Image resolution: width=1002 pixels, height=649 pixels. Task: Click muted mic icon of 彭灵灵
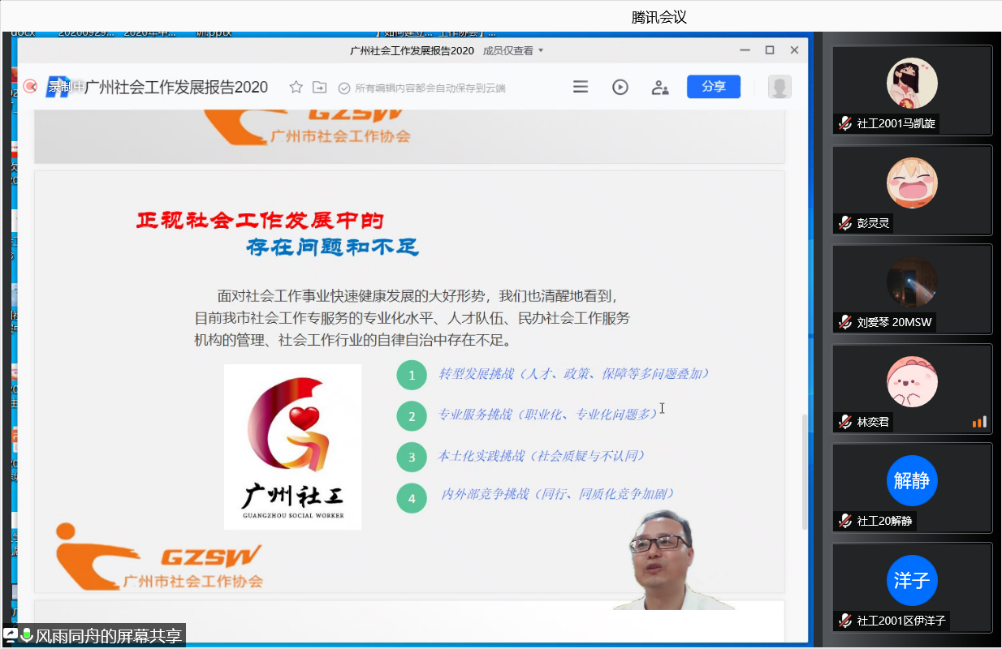click(846, 223)
